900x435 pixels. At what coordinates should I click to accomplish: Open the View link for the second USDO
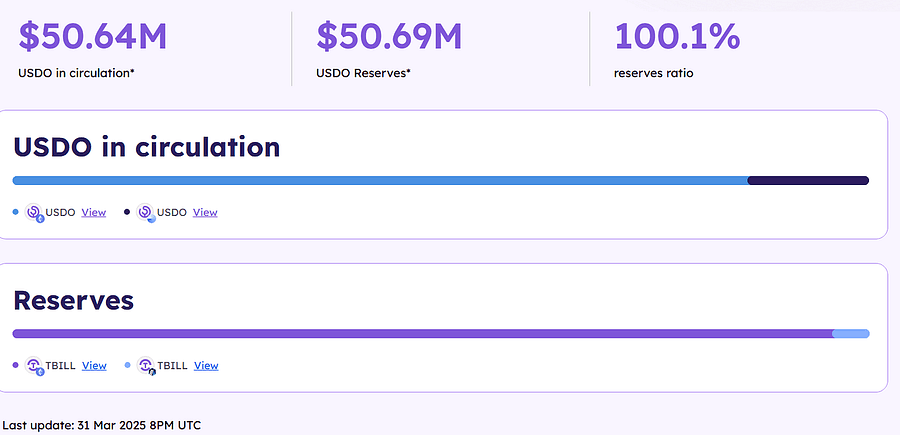[x=205, y=212]
